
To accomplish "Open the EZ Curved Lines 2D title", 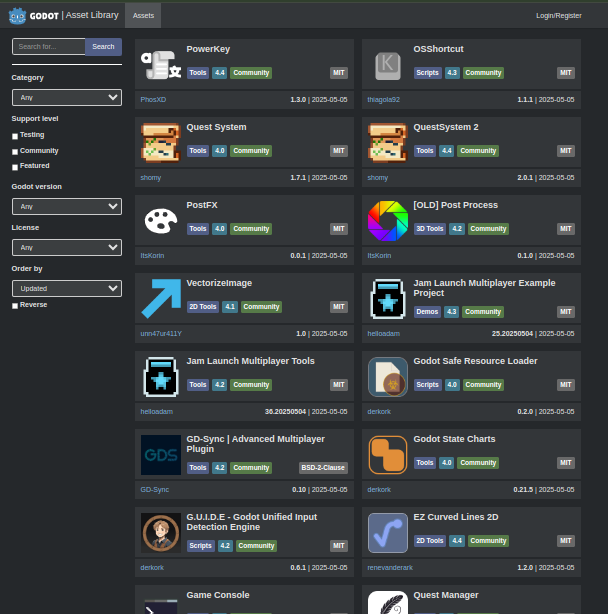I will coord(456,517).
